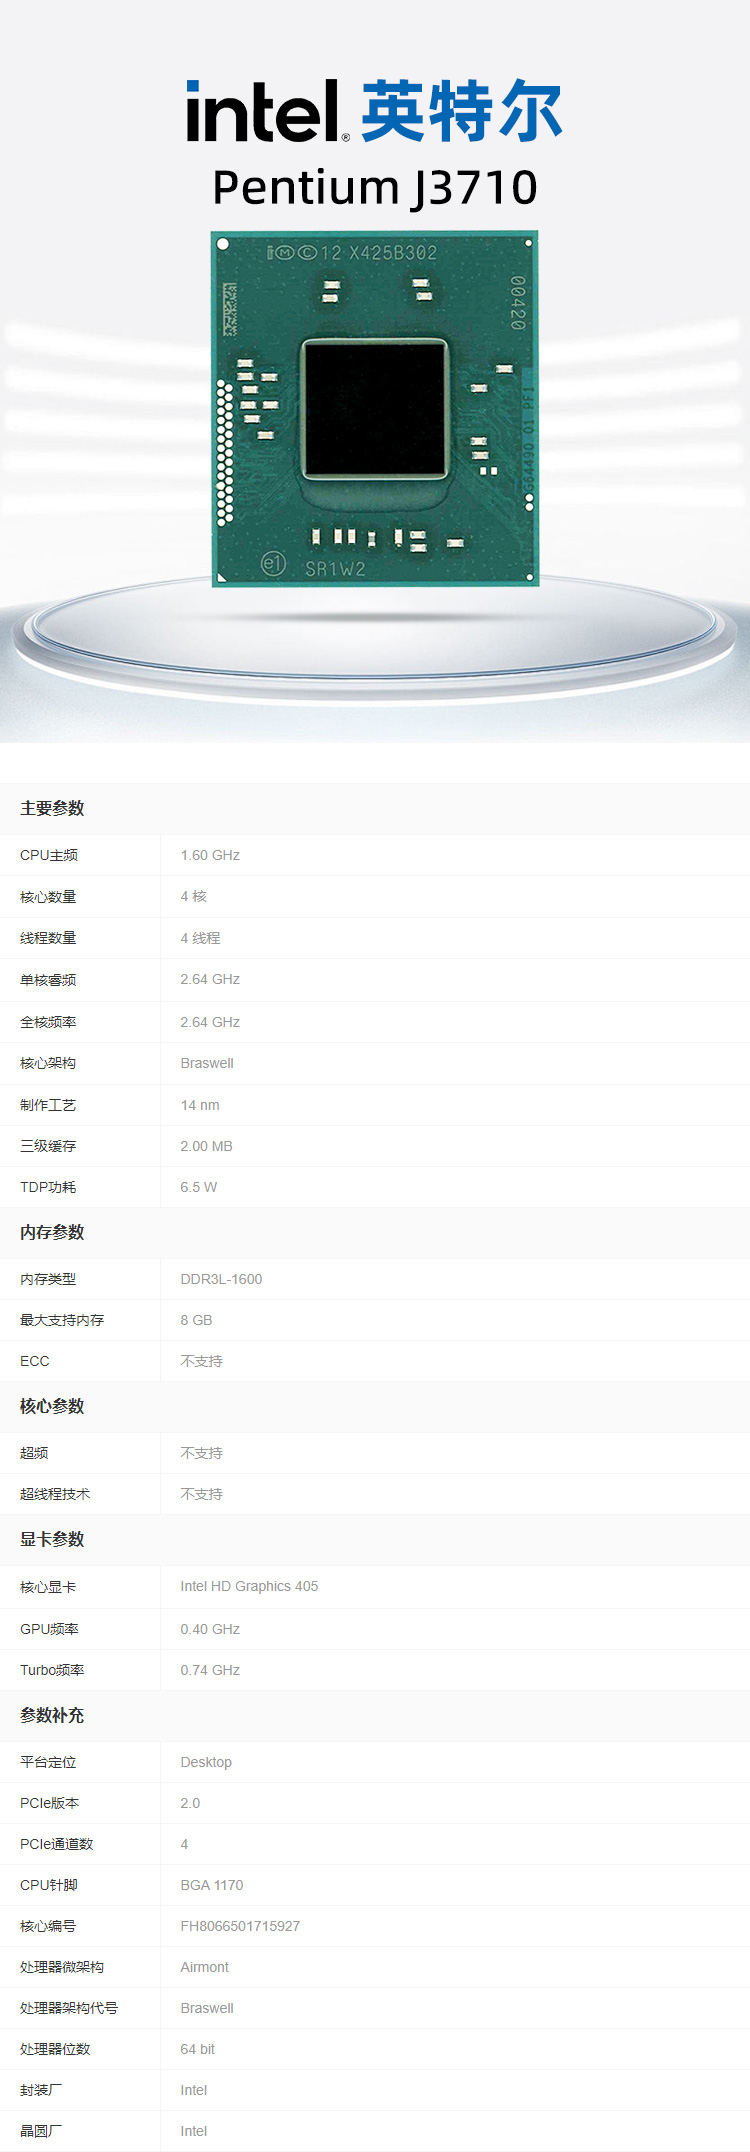Screen dimensions: 750x2152
Task: Click the ECC label
Action: click(x=35, y=1361)
